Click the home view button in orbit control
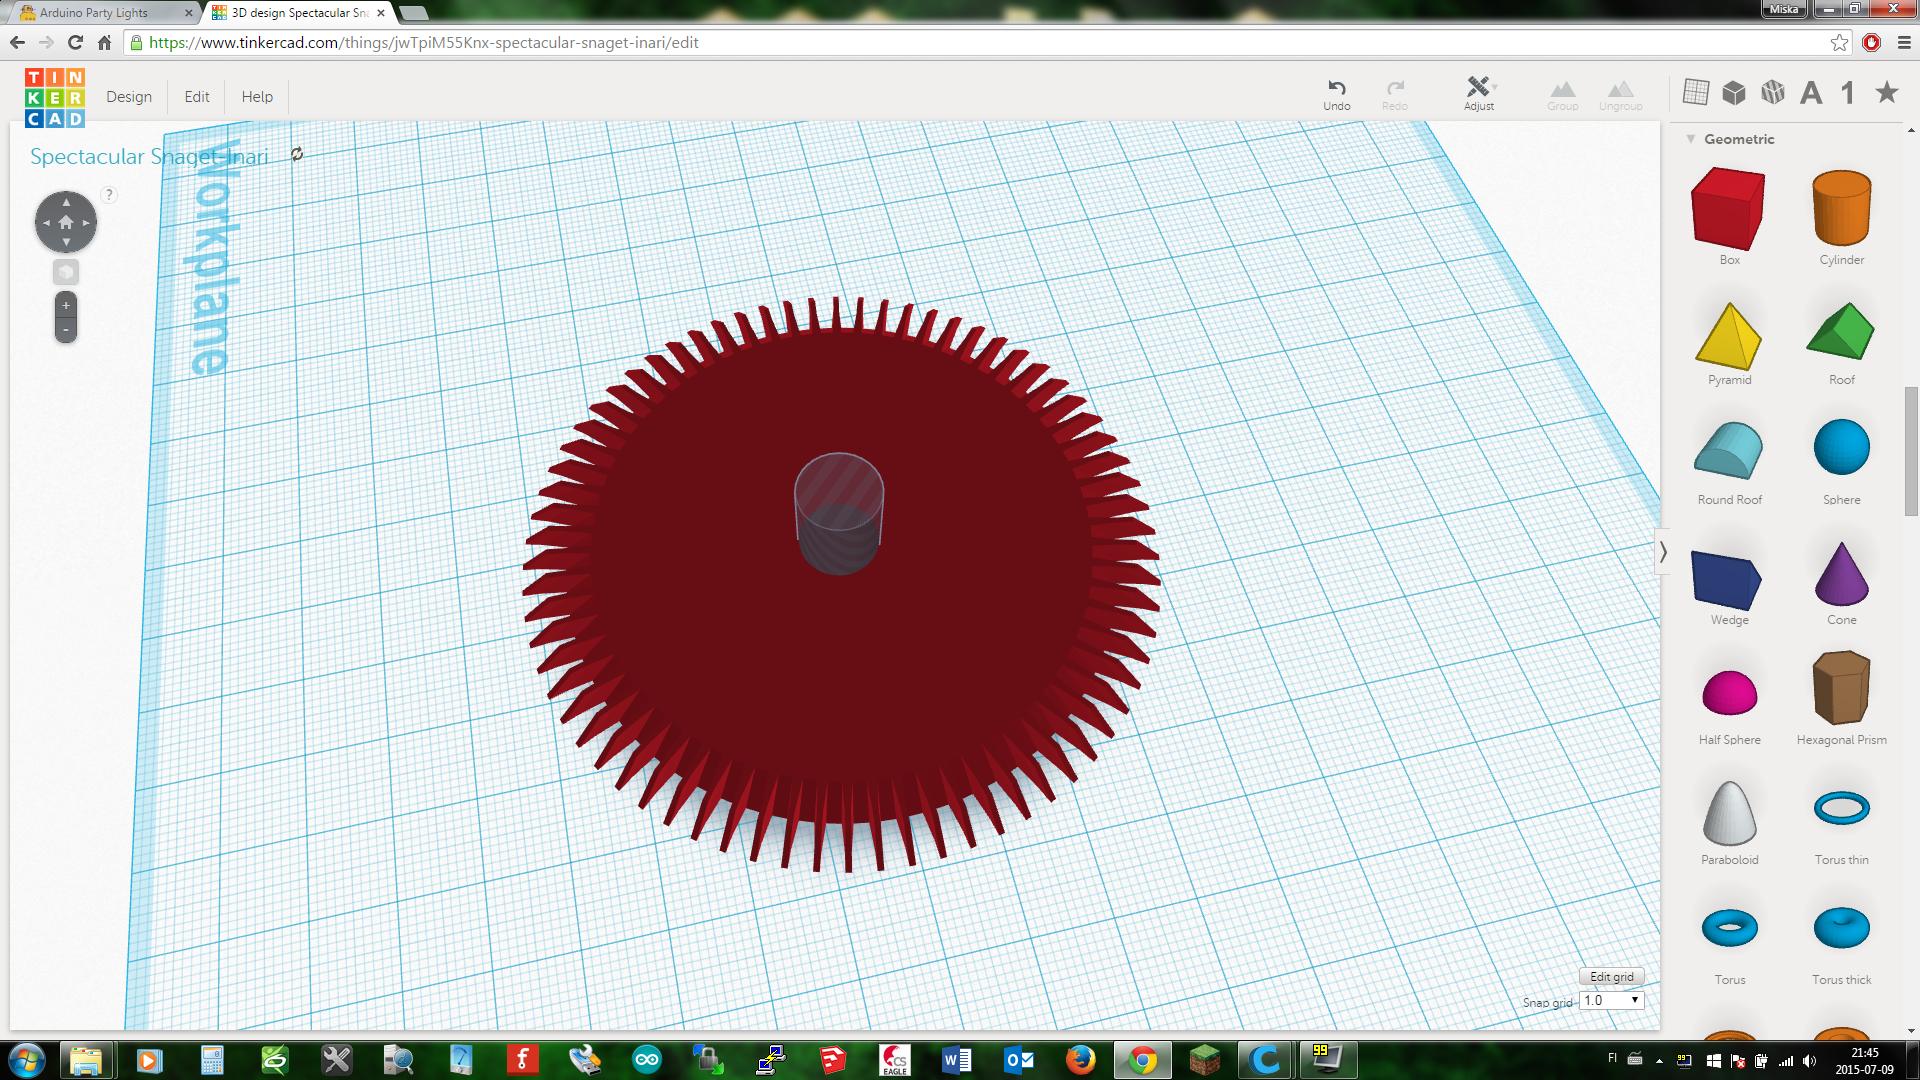 [x=66, y=222]
